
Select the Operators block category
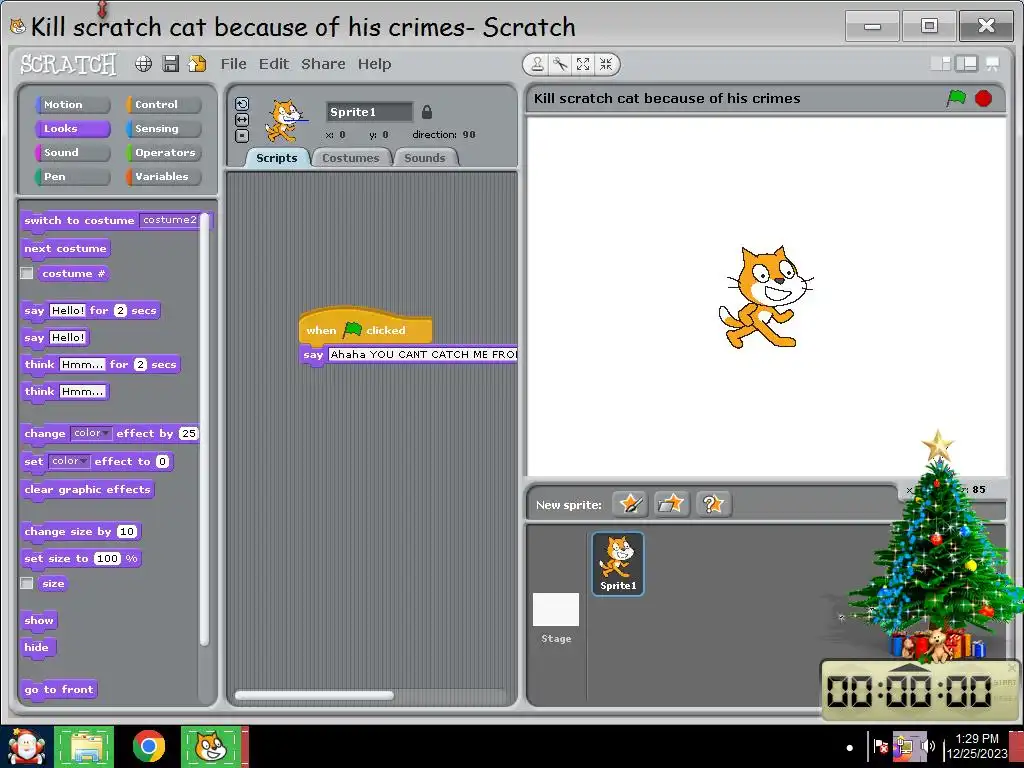(x=163, y=153)
